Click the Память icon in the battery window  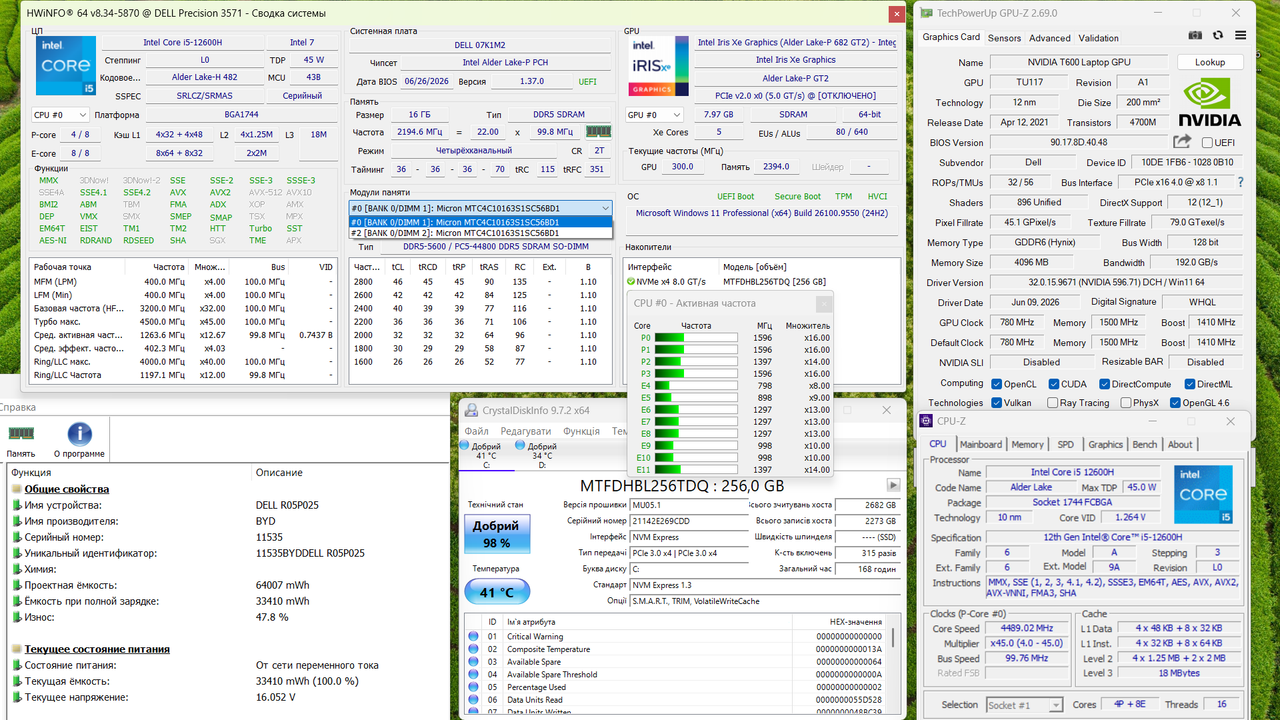point(21,434)
